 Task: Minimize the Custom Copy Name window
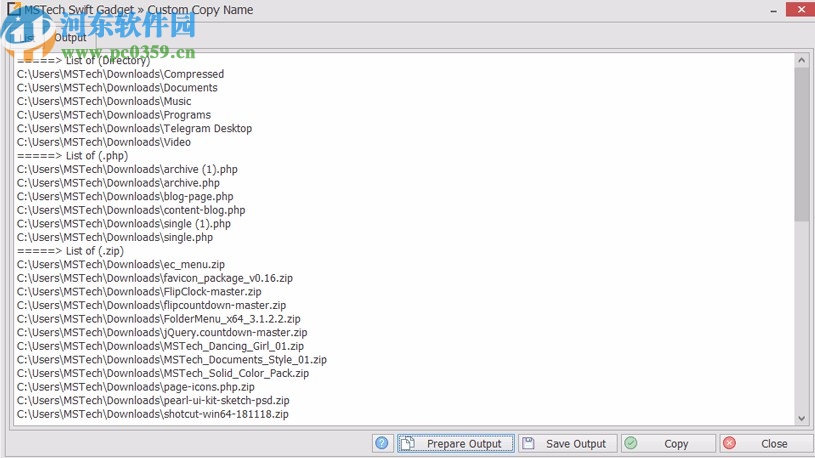773,10
